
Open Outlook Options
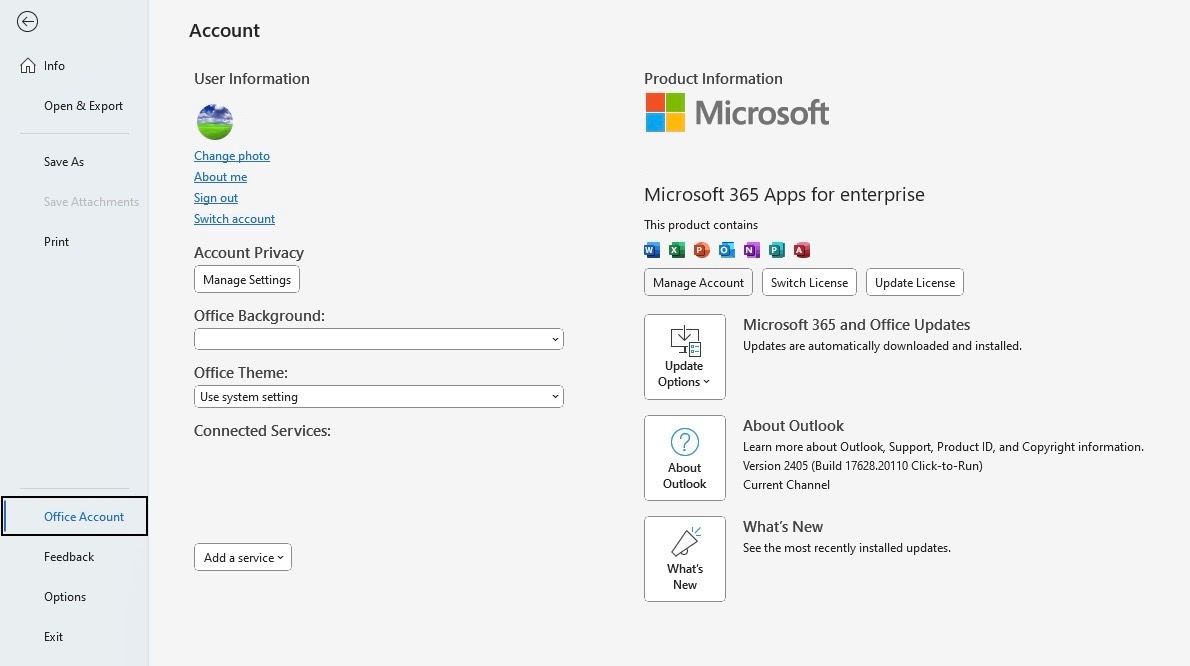pos(74,597)
